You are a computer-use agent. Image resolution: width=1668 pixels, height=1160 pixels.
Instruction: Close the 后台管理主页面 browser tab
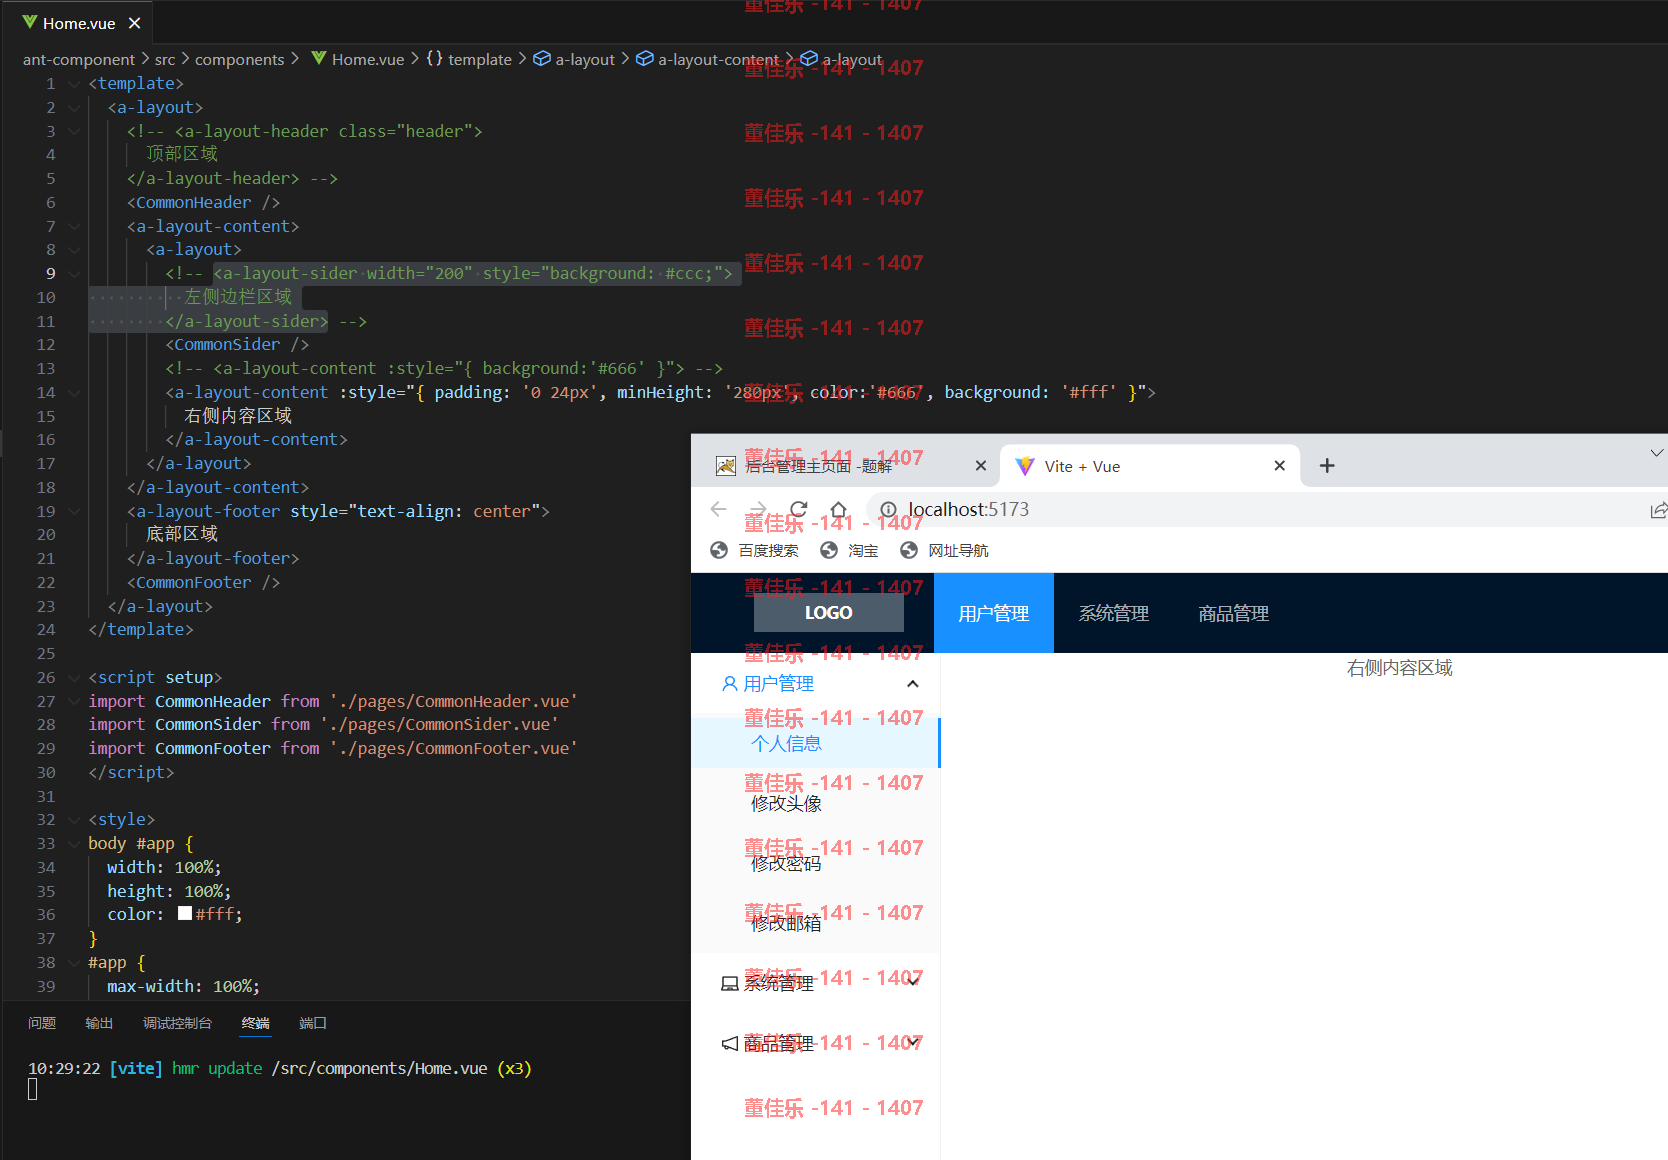coord(981,466)
